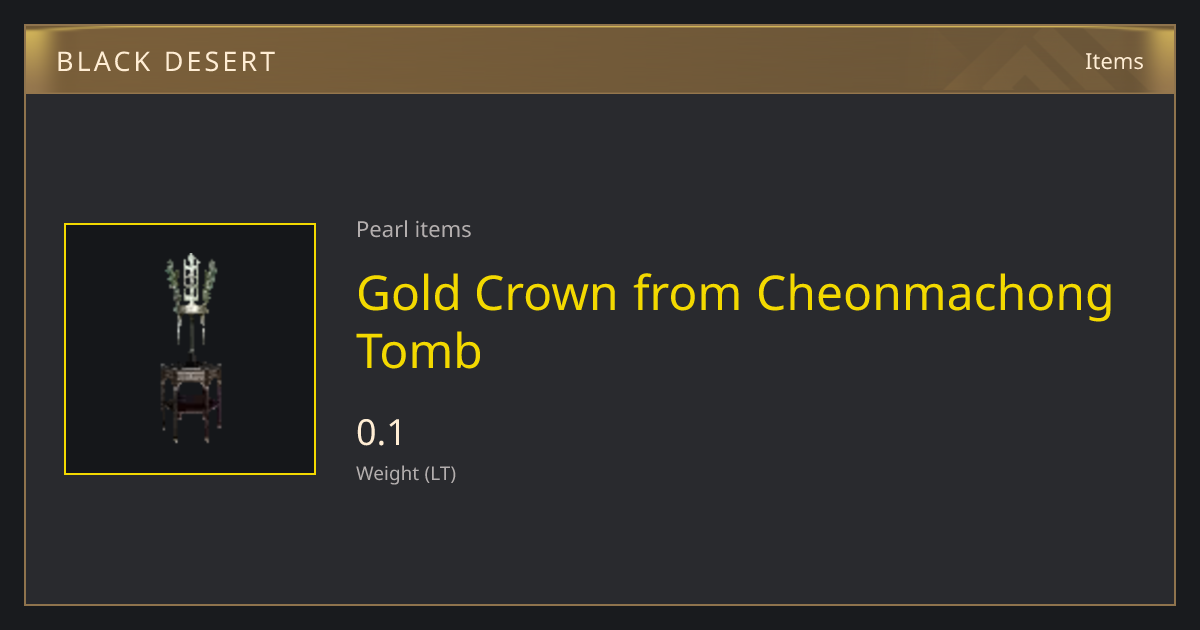
Task: Select the Pearl items category label
Action: point(413,229)
